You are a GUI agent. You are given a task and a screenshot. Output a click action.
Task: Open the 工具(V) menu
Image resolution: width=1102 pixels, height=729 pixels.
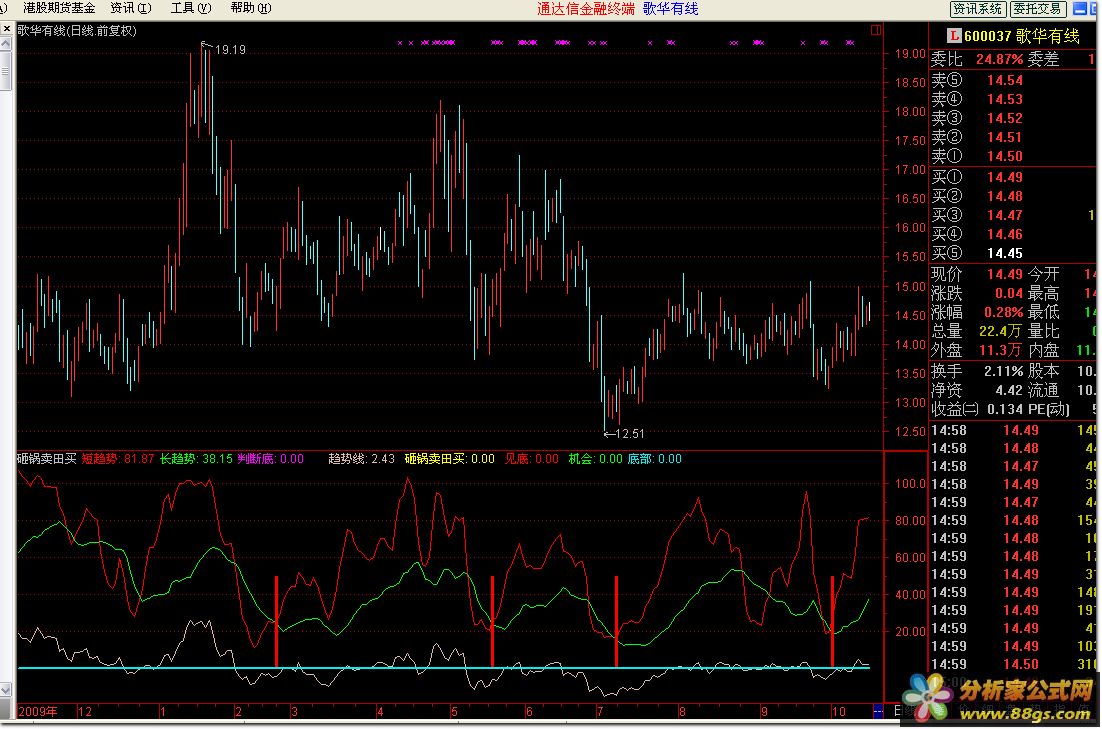coord(190,8)
